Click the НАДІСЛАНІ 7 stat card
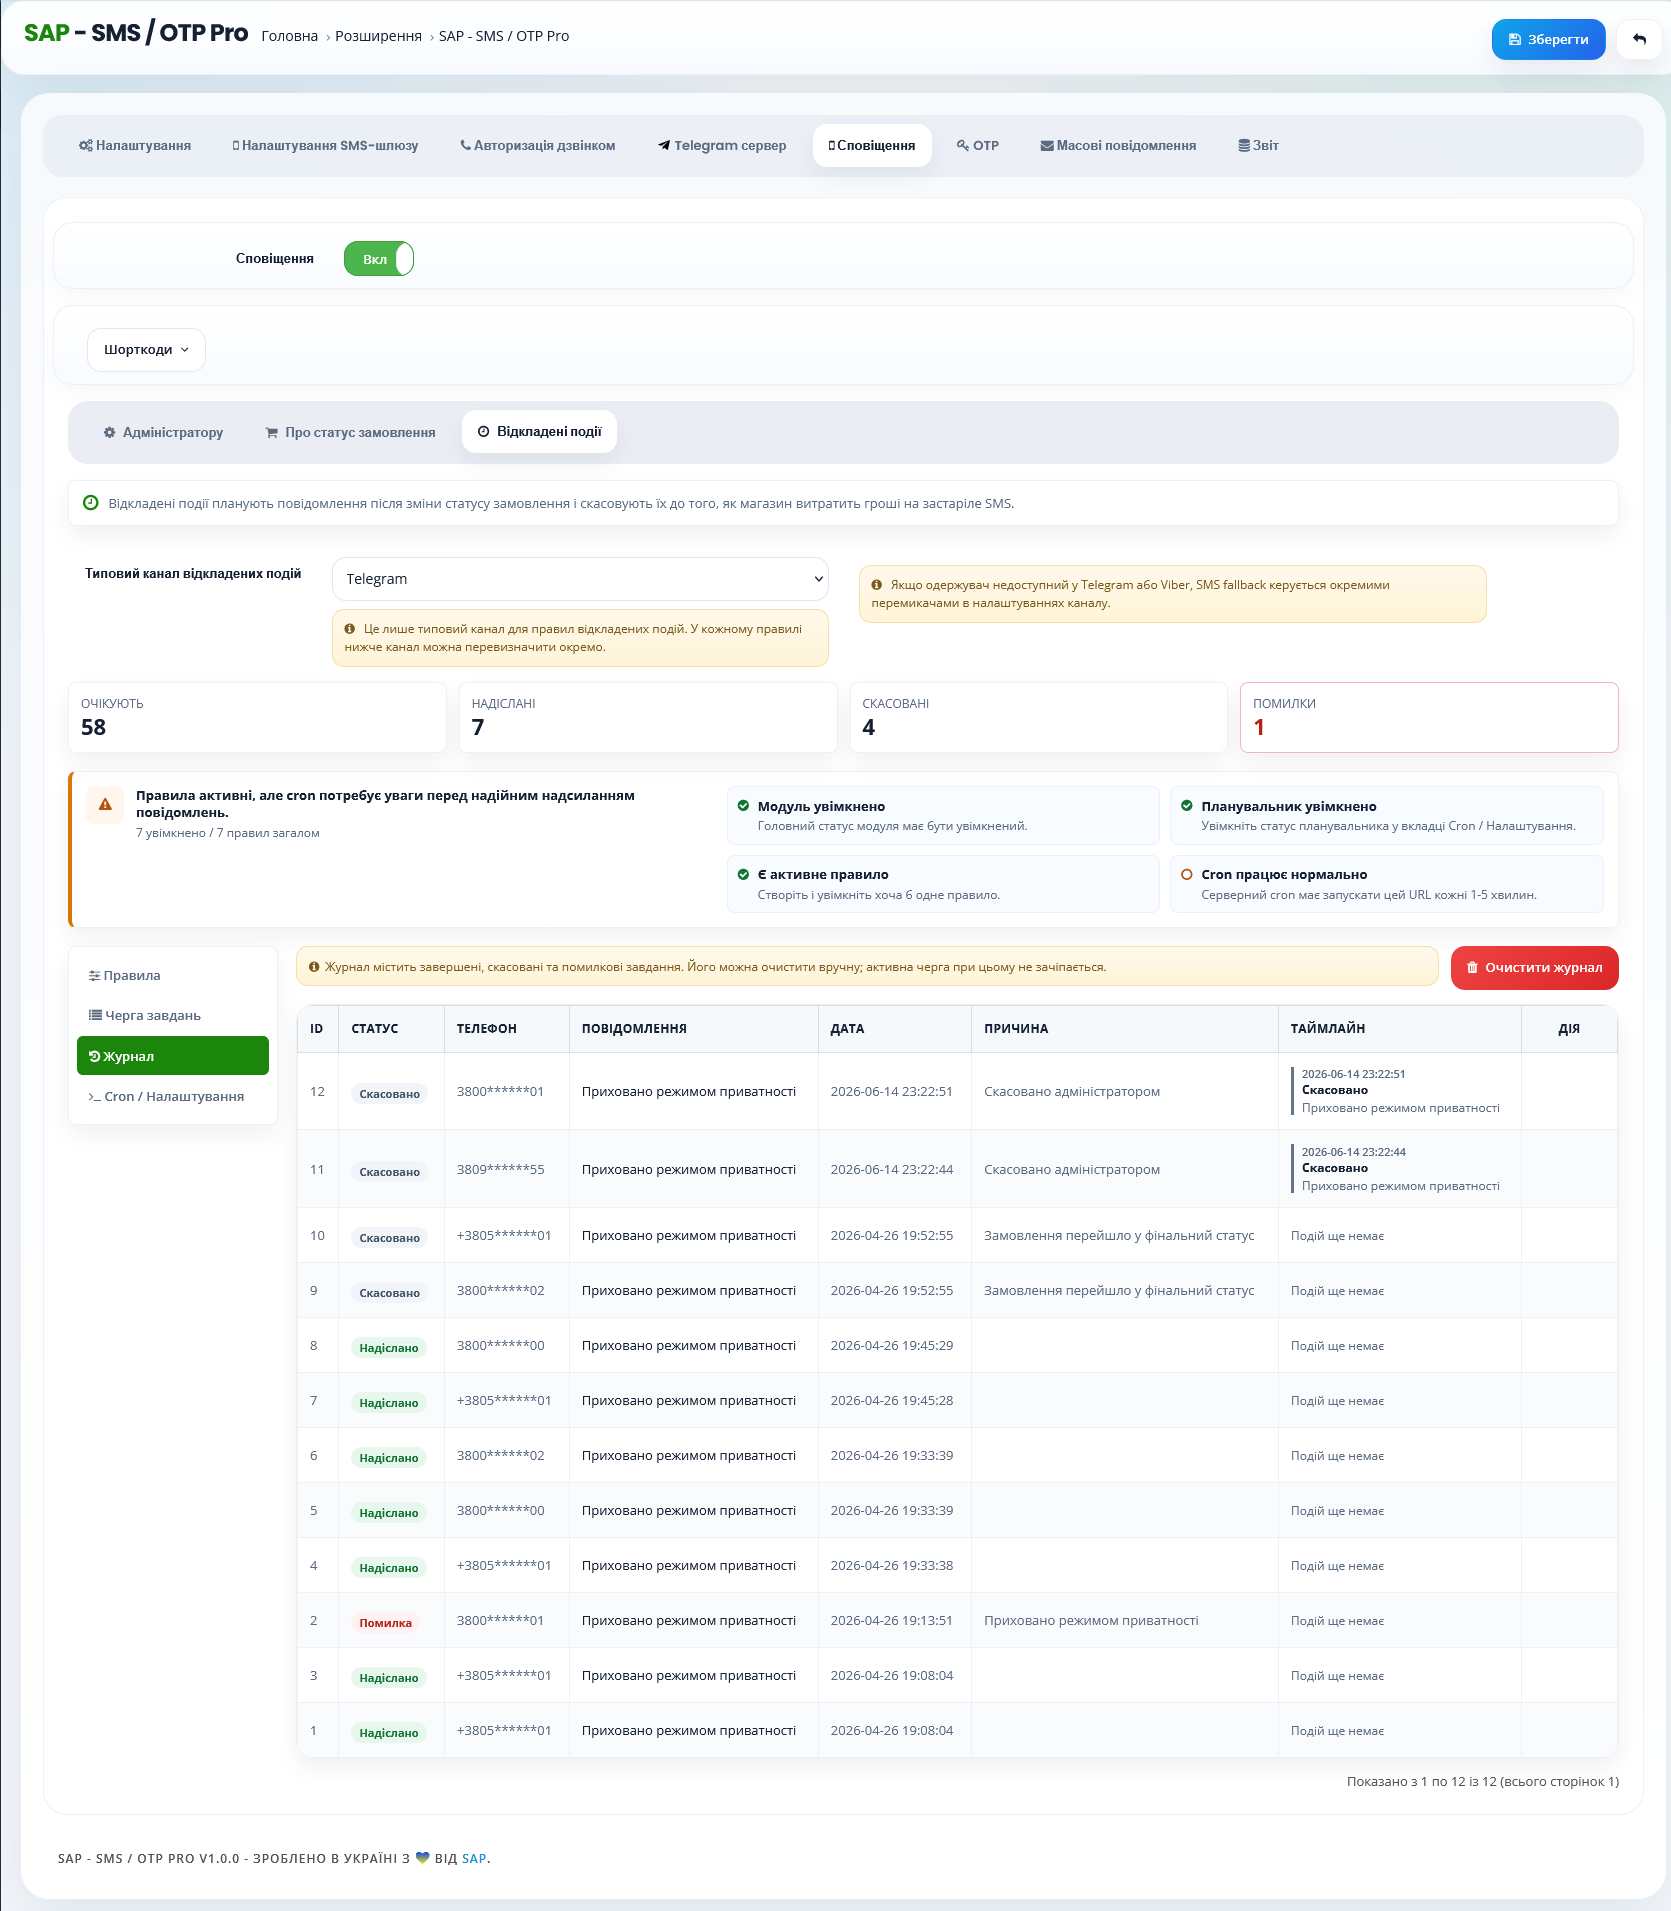 648,717
